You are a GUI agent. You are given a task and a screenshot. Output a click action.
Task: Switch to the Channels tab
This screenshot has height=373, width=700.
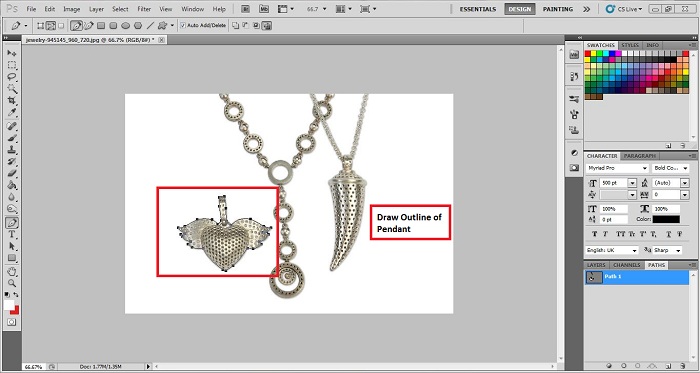click(x=627, y=265)
